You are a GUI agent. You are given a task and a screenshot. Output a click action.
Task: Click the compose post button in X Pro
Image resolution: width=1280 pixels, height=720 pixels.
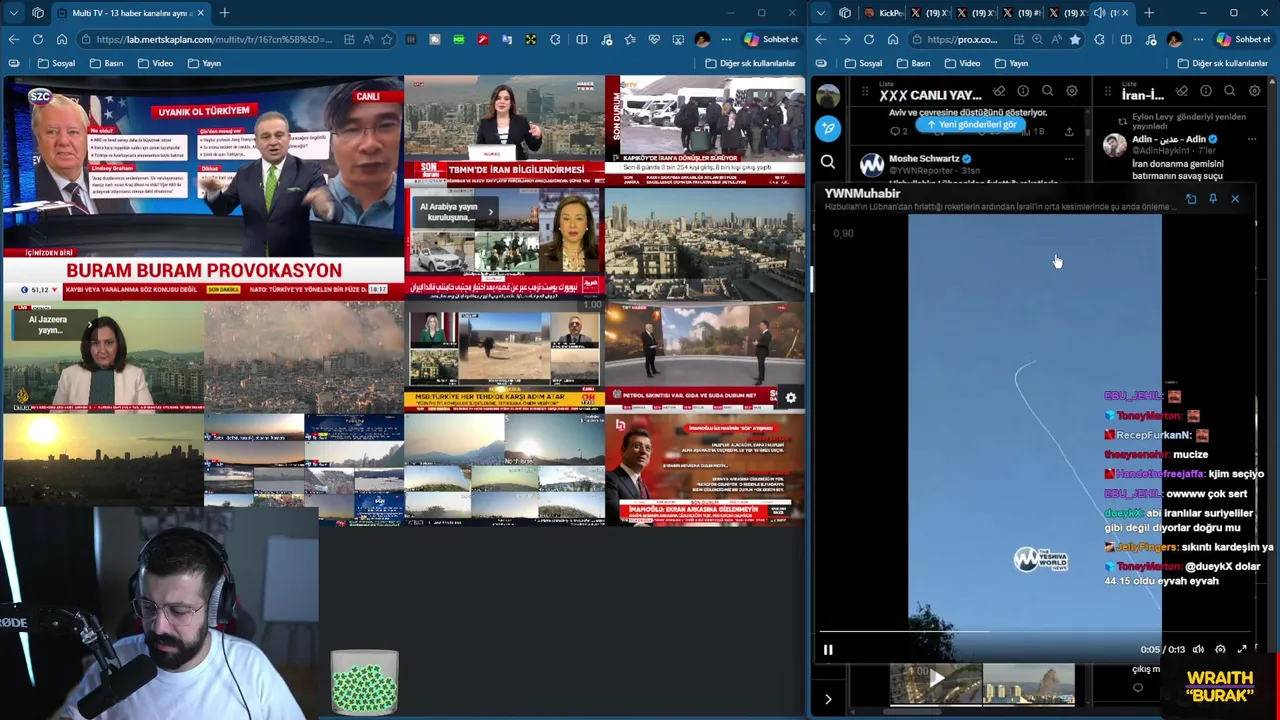pyautogui.click(x=828, y=127)
